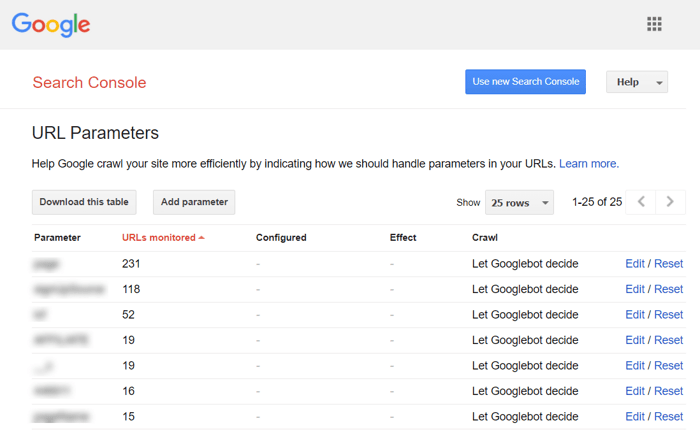Click the Configured column header
Viewport: 700px width, 430px height.
point(281,238)
